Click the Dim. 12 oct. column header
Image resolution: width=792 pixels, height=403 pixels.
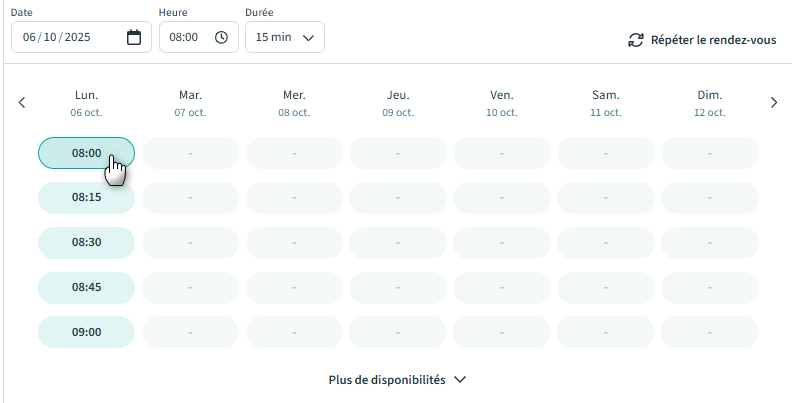click(710, 103)
